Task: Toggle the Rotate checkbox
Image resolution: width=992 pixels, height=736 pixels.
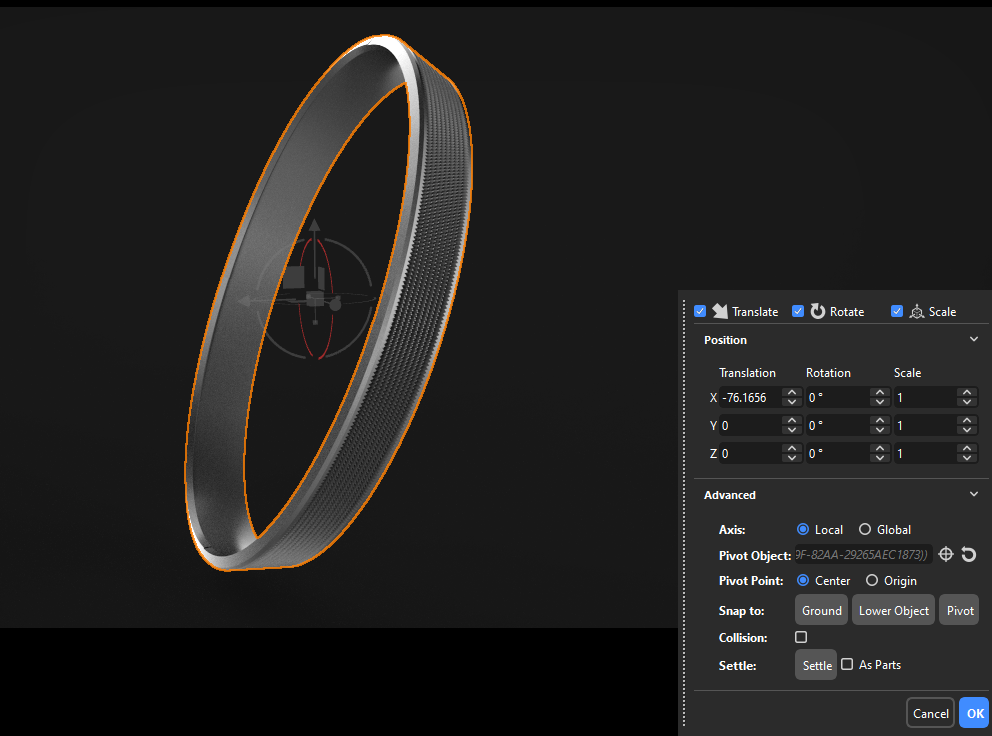Action: coord(798,311)
